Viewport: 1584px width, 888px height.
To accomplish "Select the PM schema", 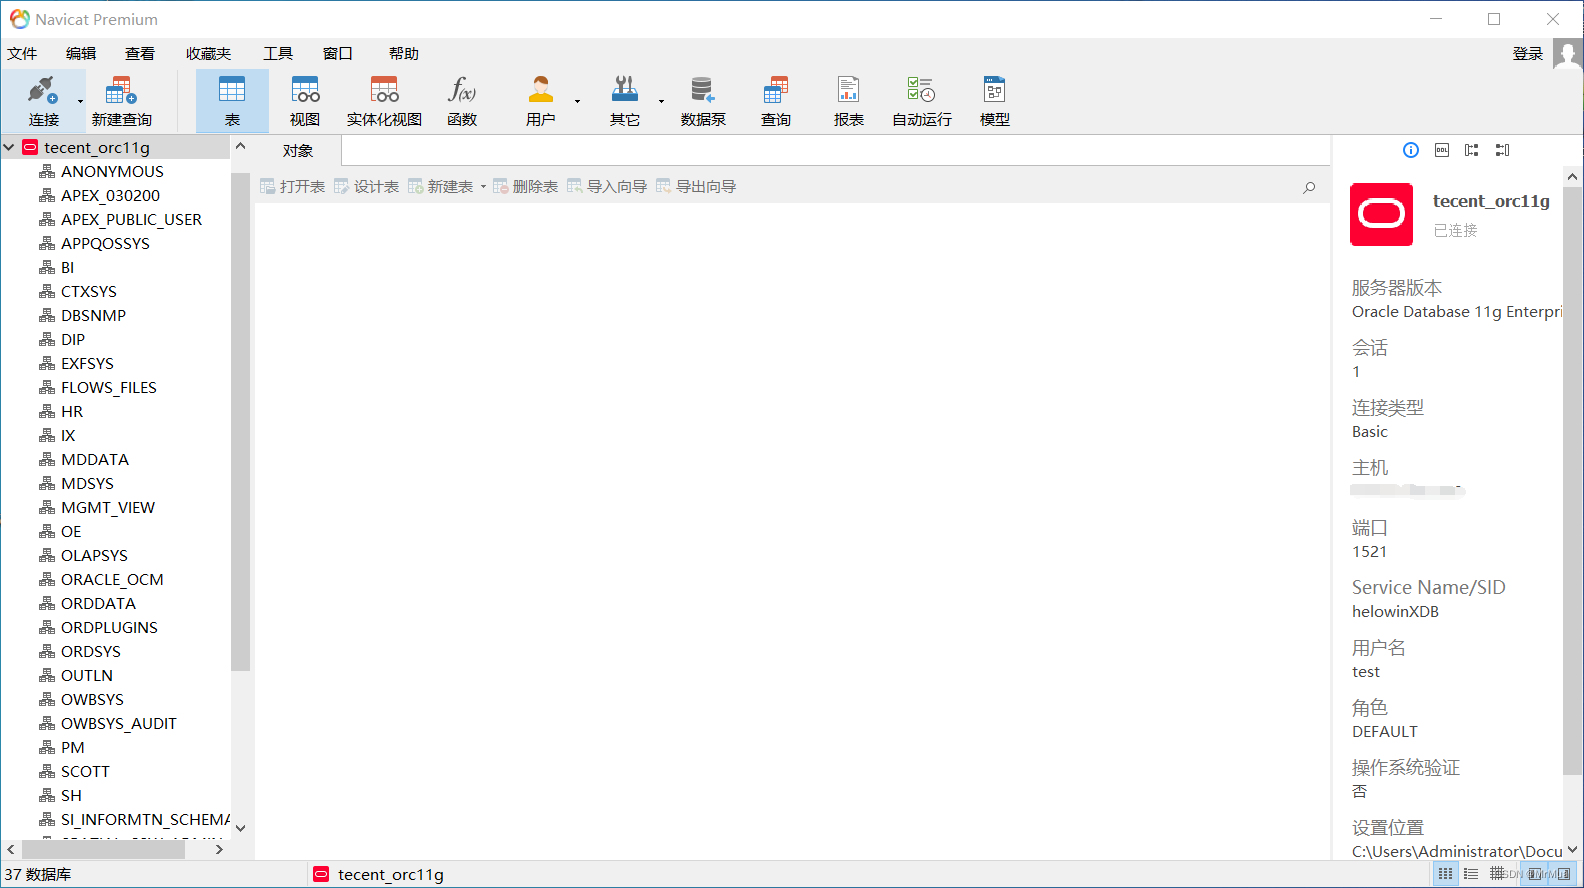I will pyautogui.click(x=72, y=747).
